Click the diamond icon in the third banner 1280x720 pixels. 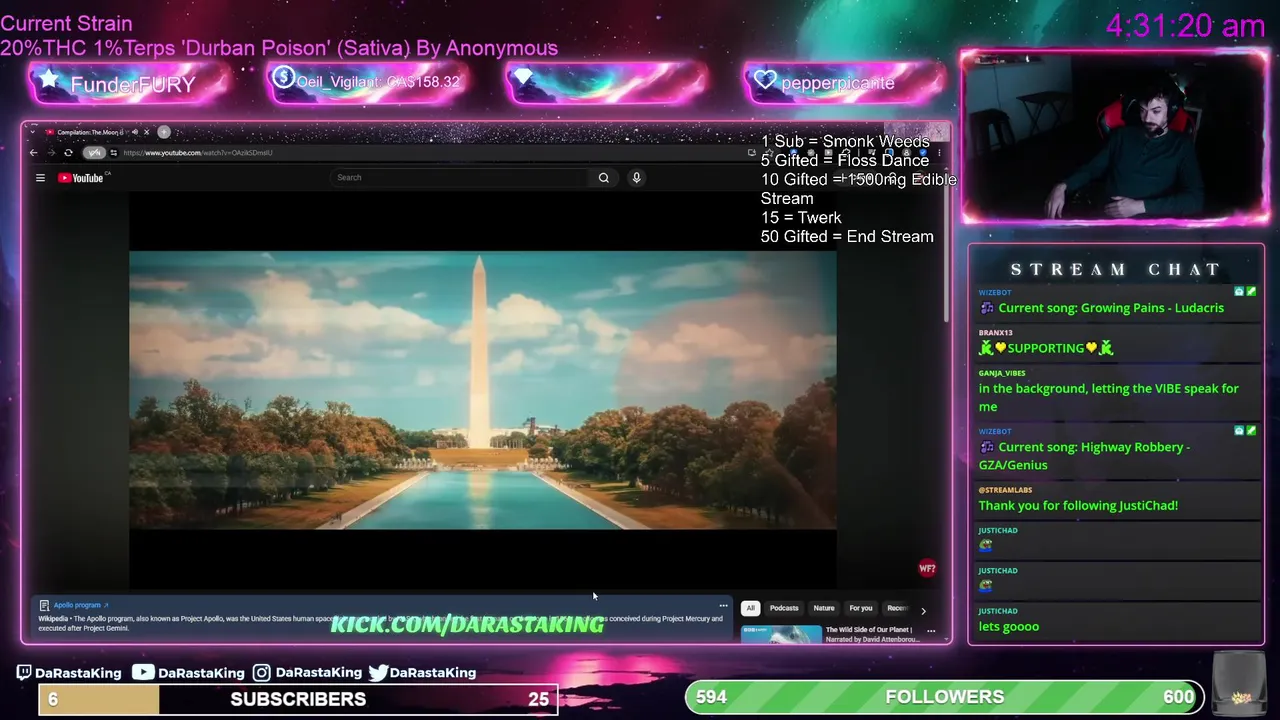coord(524,78)
